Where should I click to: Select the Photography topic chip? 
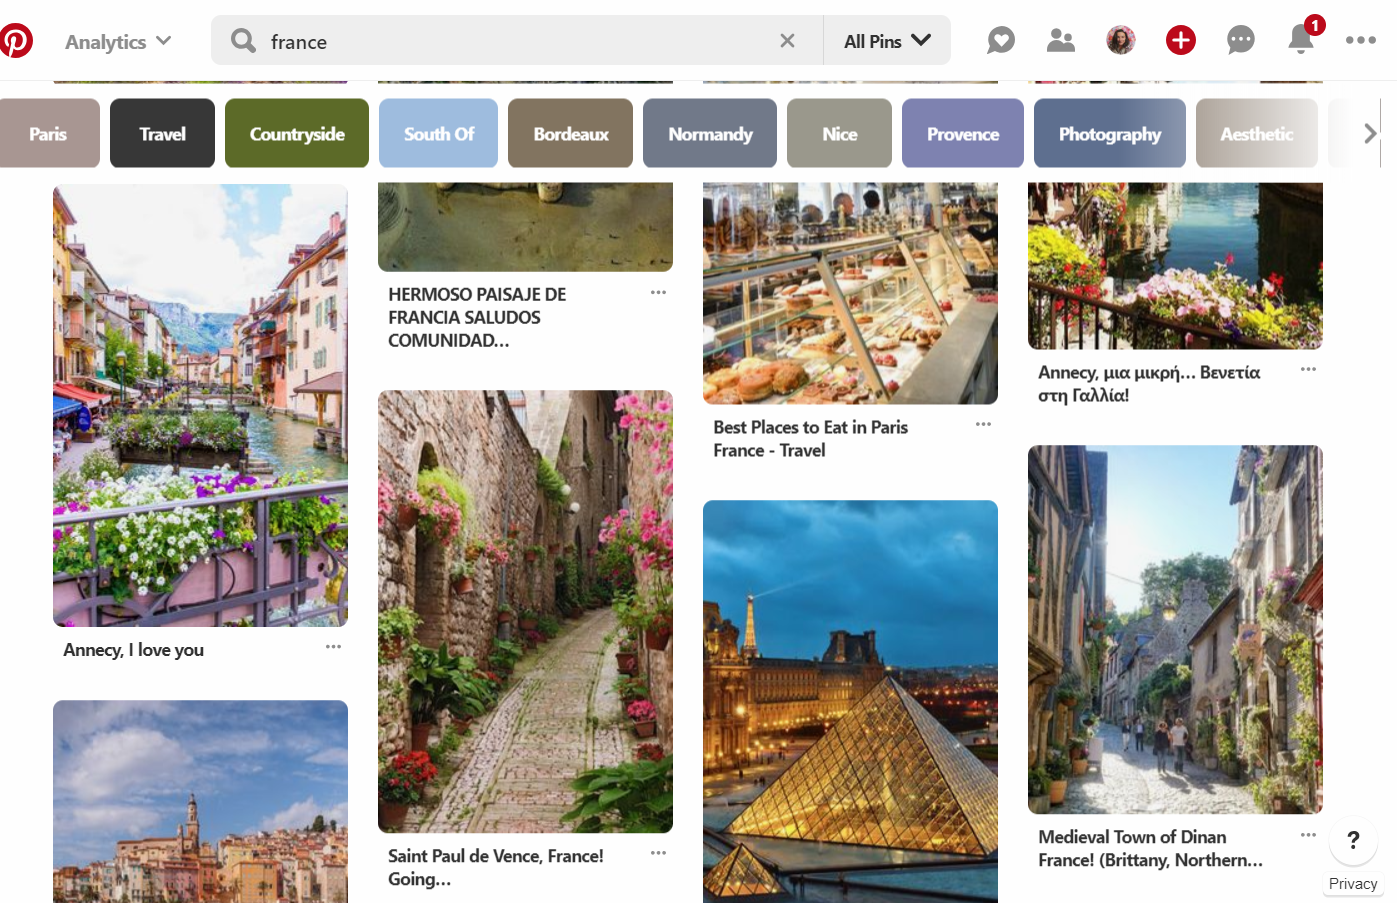coord(1110,133)
